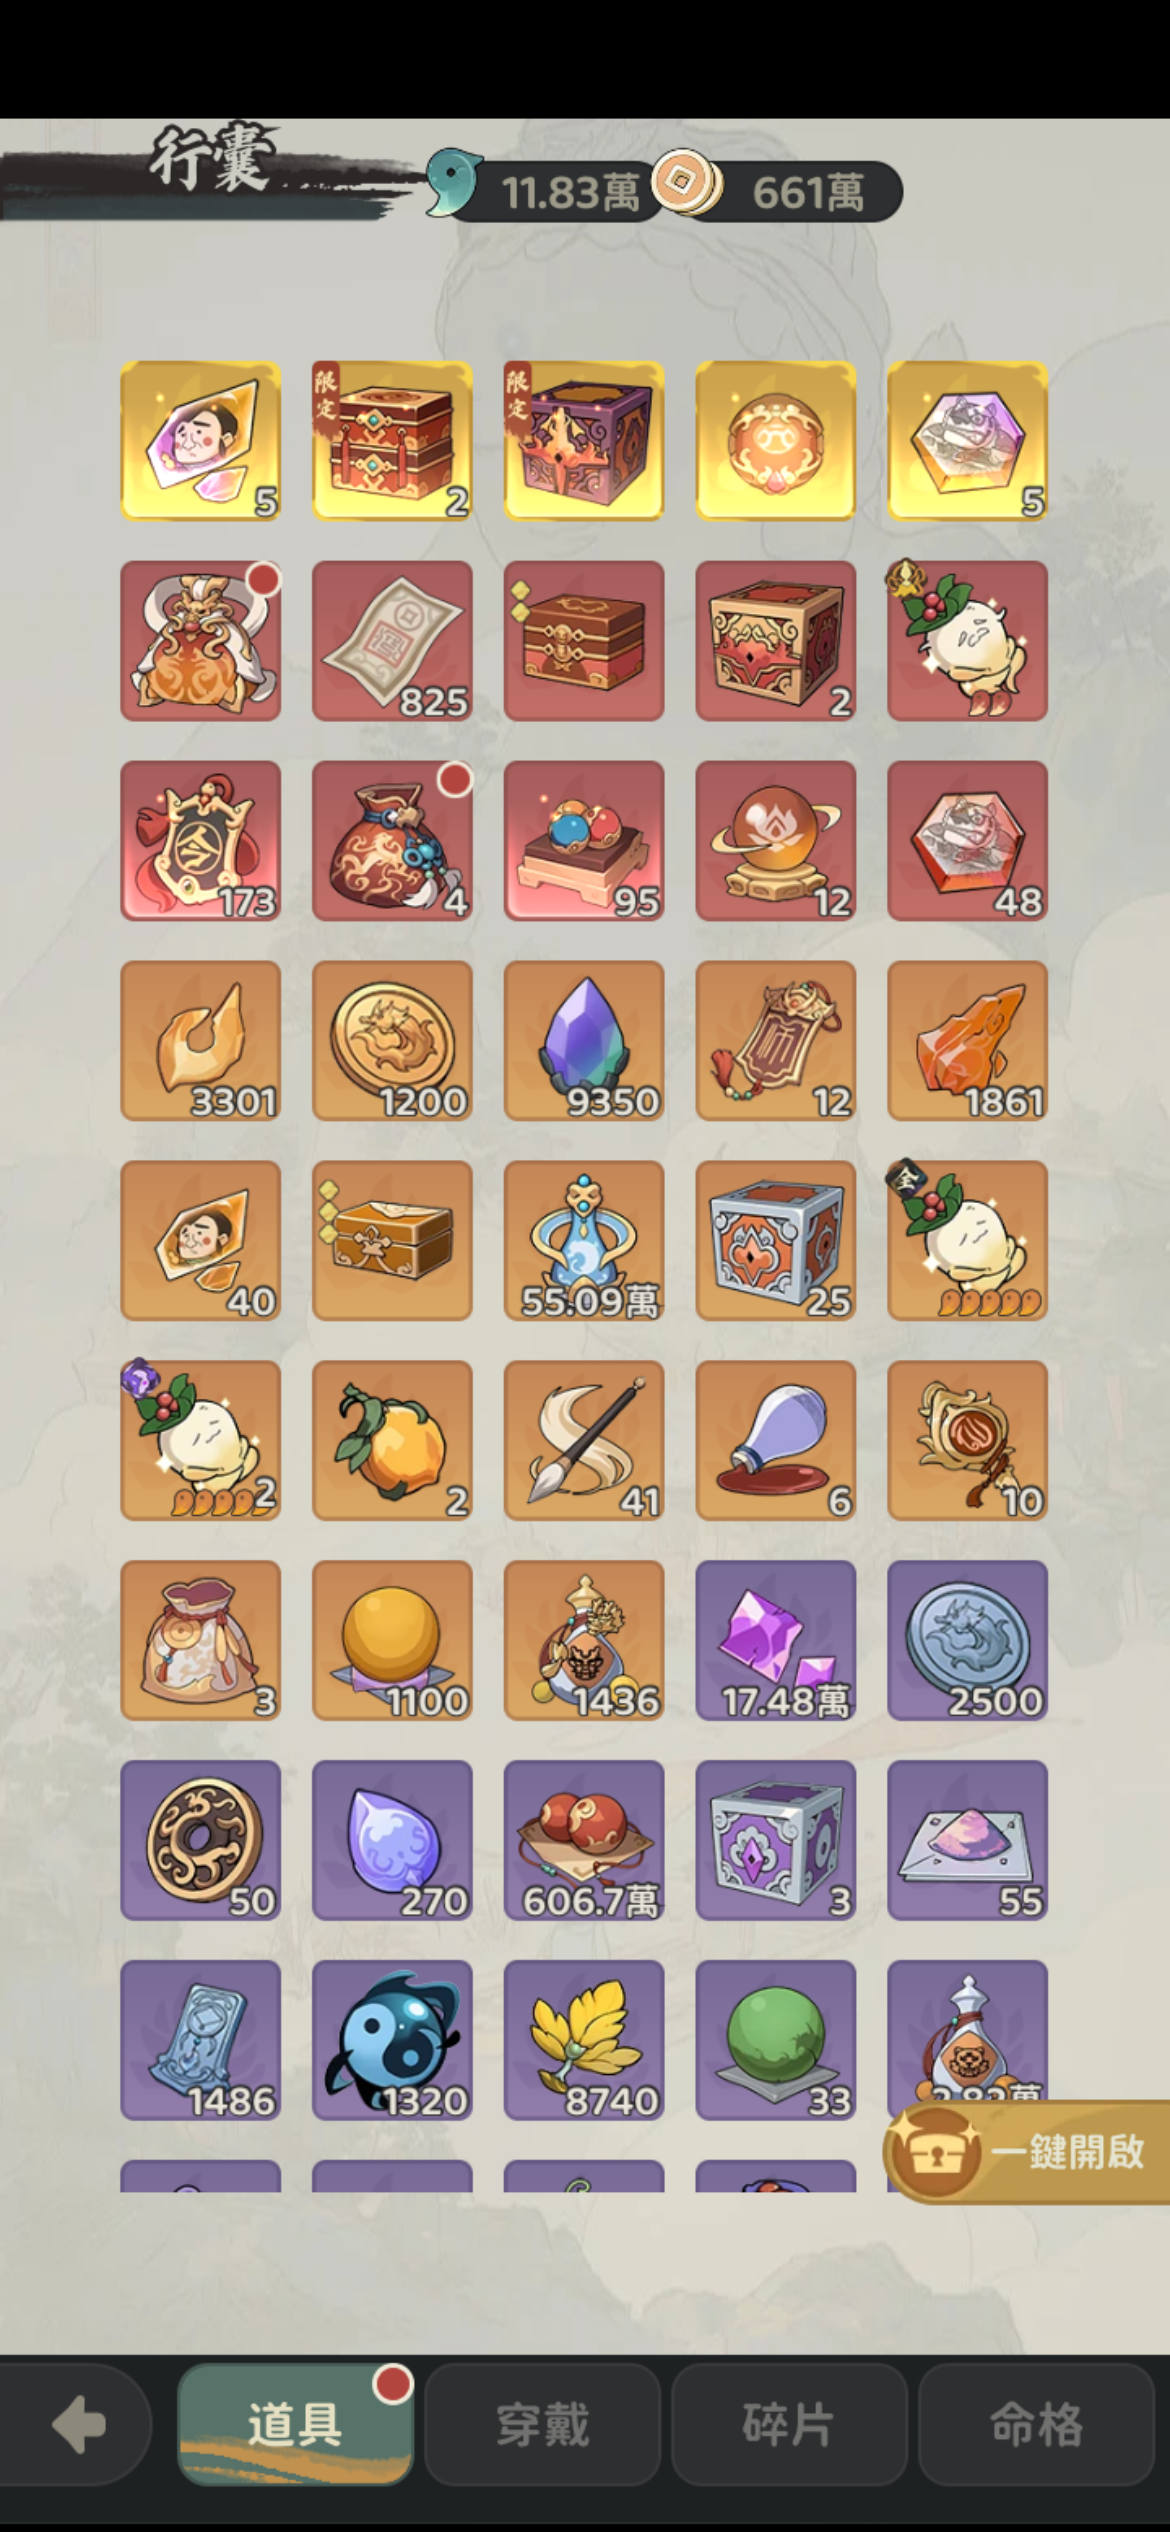The image size is (1170, 2532).
Task: Select the purple crystal egg with 9350
Action: click(584, 1040)
